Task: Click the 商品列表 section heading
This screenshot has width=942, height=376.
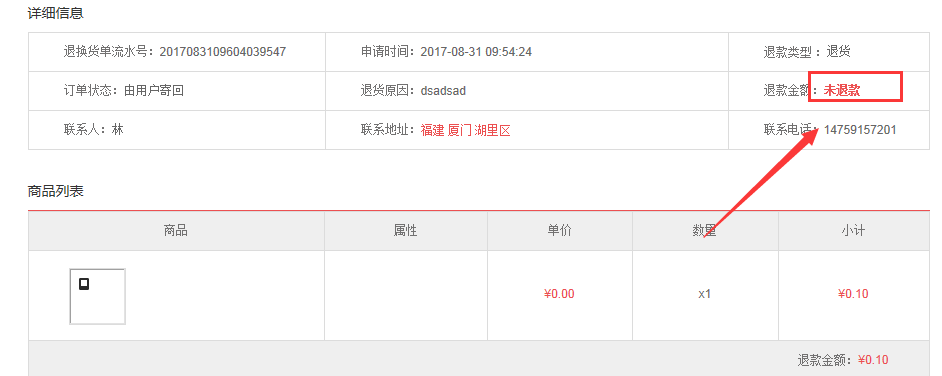Action: pyautogui.click(x=55, y=192)
